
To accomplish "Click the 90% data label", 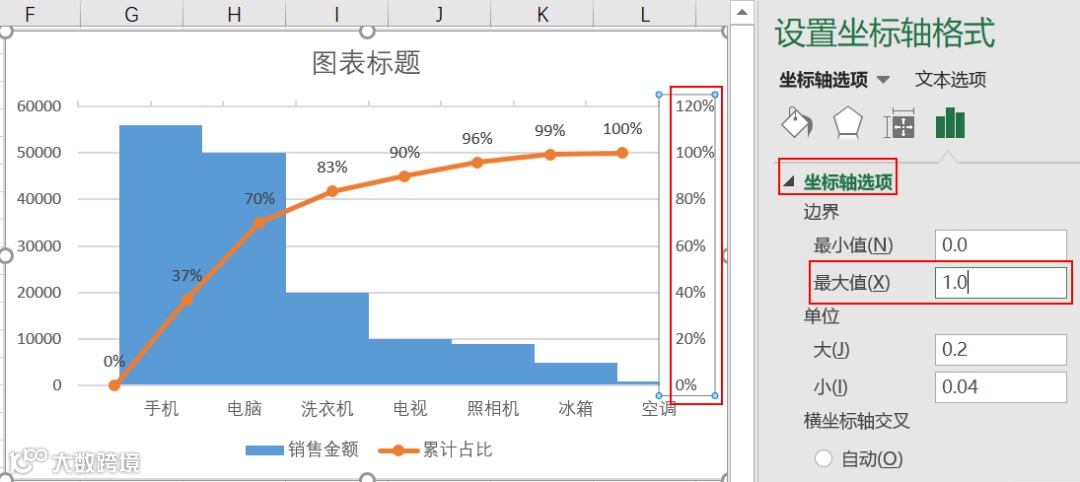I will click(404, 152).
